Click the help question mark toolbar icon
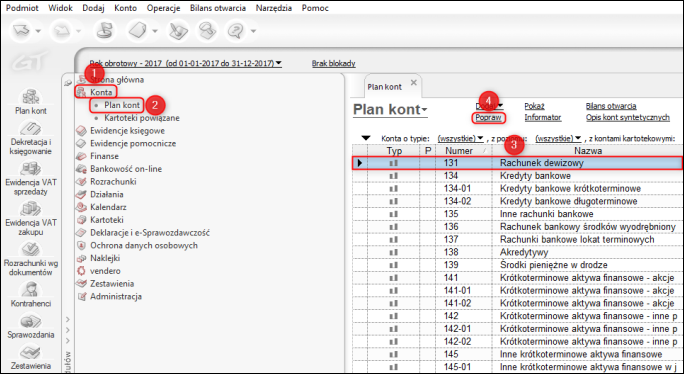The image size is (684, 374). (236, 31)
